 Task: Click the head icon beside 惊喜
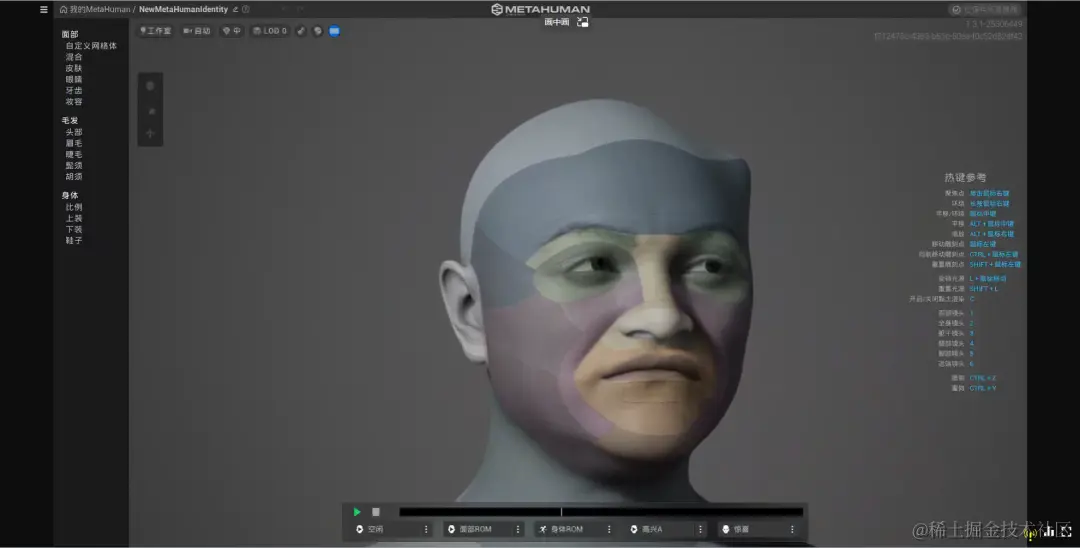pos(725,529)
